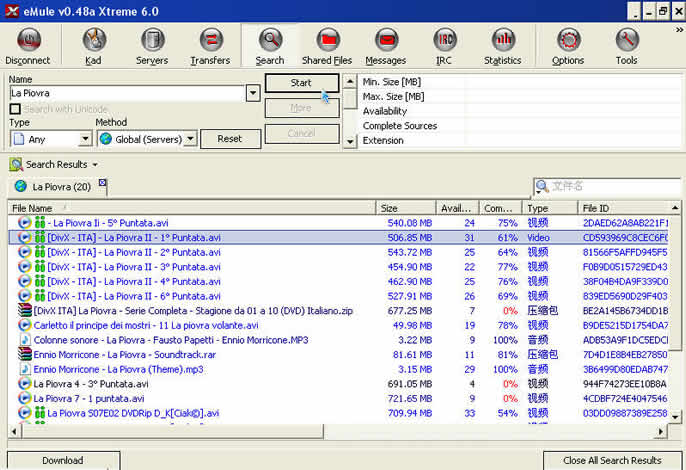
Task: Expand the Name search history dropdown
Action: click(x=253, y=93)
